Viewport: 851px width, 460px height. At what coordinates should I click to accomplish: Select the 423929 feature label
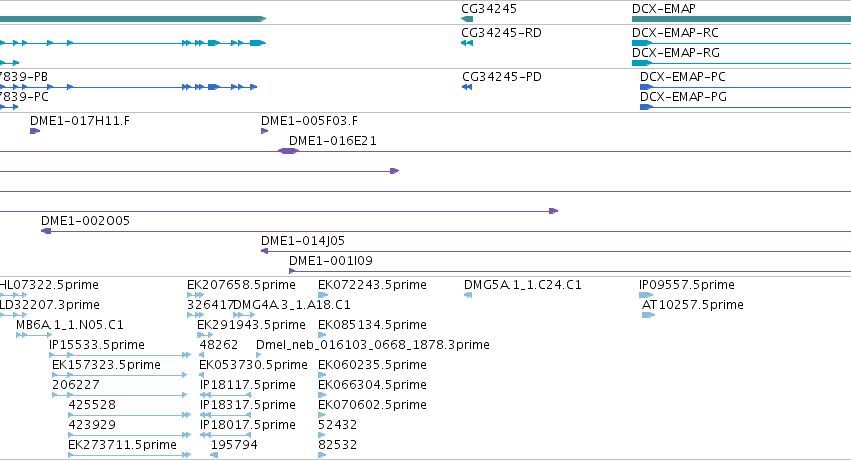(x=92, y=425)
